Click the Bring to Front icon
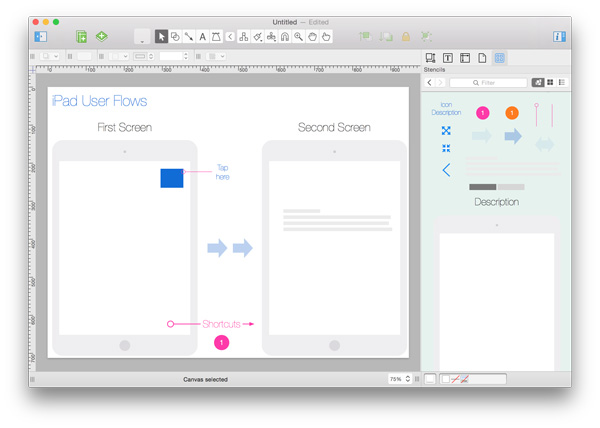Image resolution: width=600 pixels, height=428 pixels. pos(365,37)
